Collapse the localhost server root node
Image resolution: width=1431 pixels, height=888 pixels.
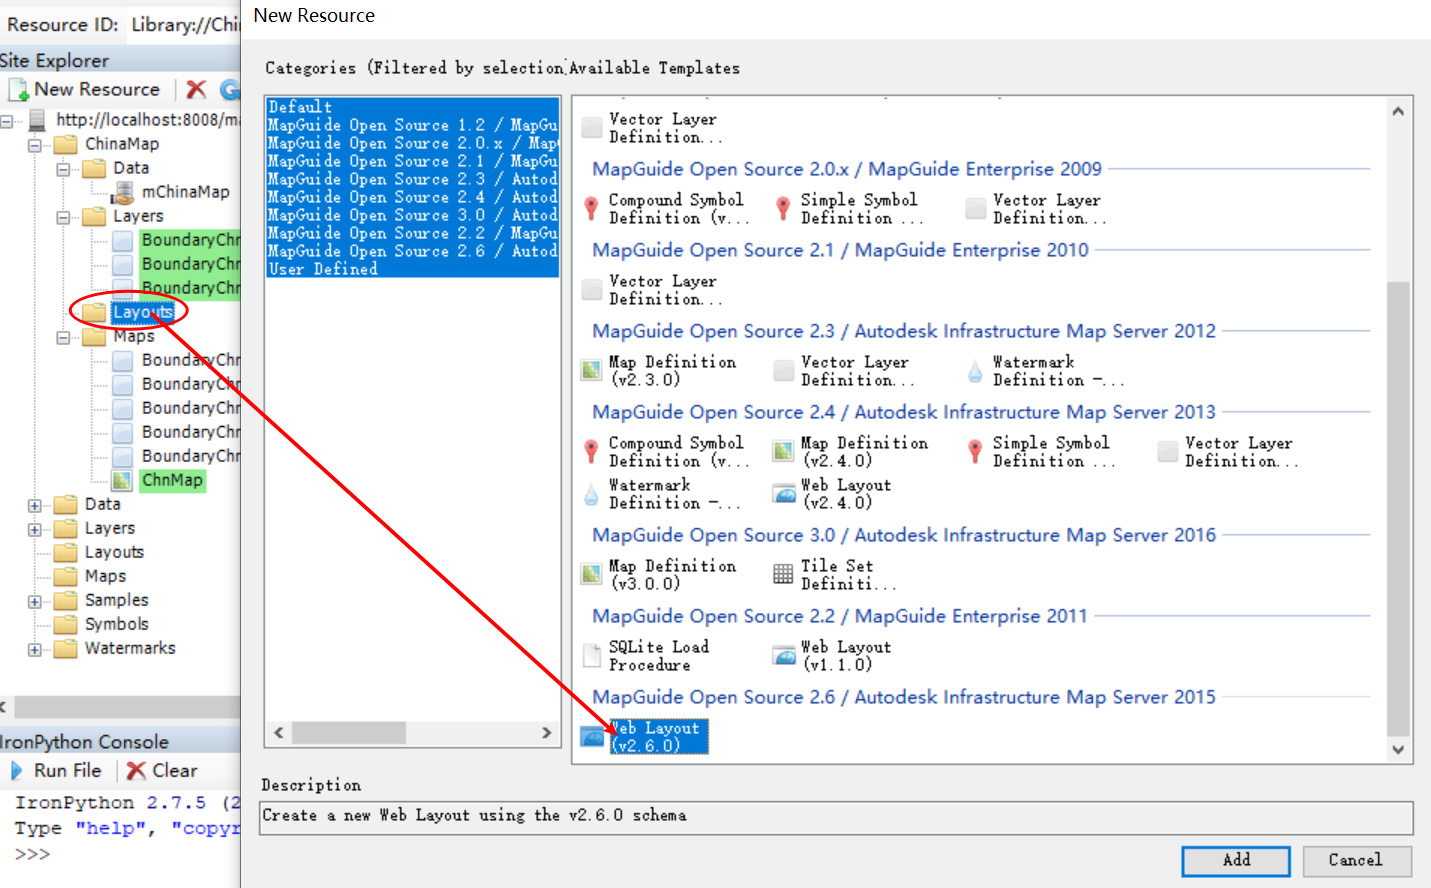[7, 121]
